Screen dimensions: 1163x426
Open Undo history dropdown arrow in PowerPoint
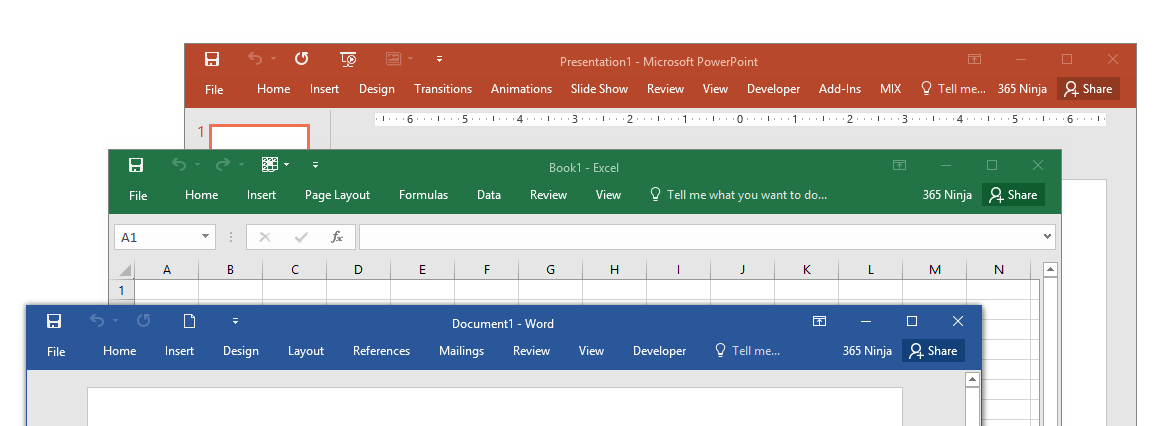[273, 59]
